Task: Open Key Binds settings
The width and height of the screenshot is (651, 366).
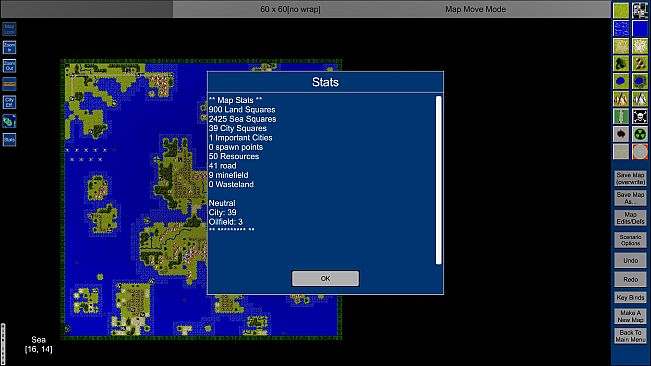Action: pyautogui.click(x=630, y=298)
